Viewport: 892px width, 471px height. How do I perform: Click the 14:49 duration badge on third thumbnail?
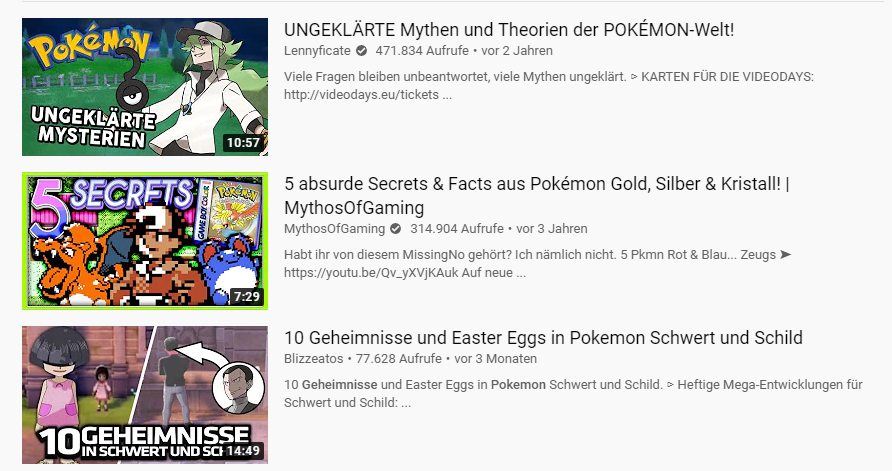[x=243, y=451]
